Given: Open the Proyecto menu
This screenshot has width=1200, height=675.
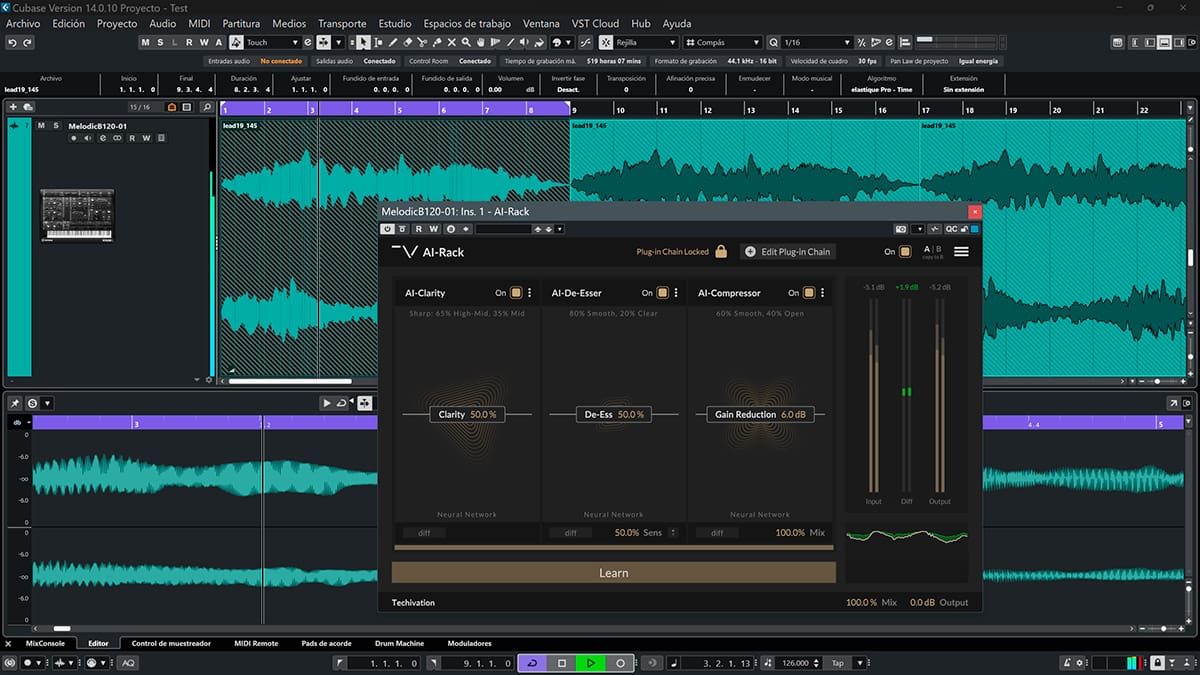Looking at the screenshot, I should (x=117, y=23).
